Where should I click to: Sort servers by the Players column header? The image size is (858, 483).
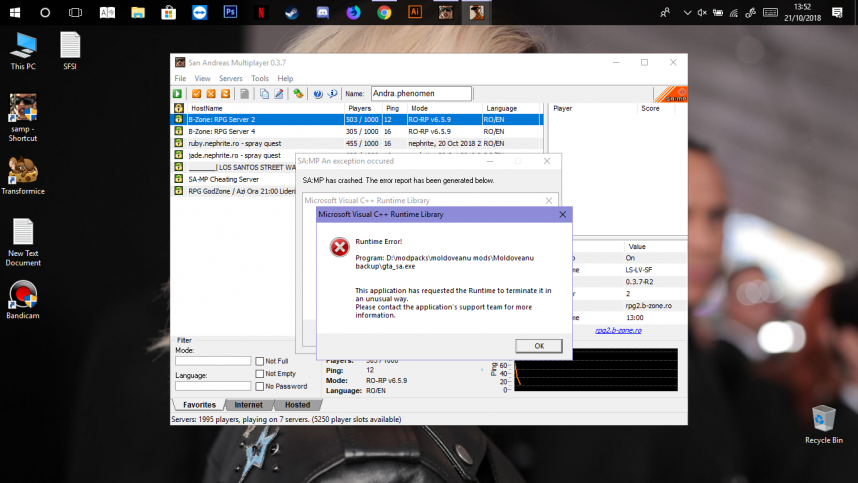(363, 108)
